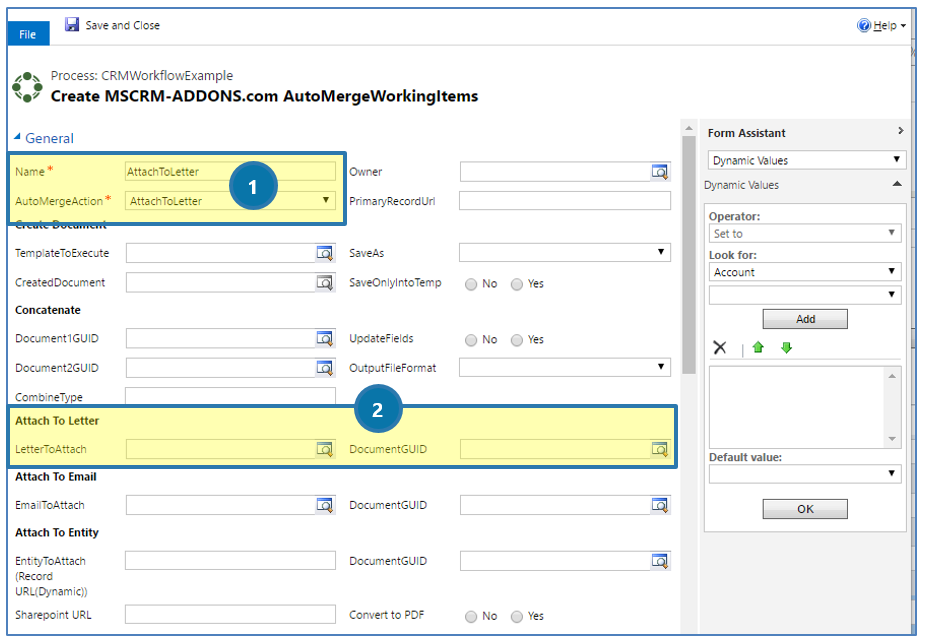Collapse the Form Assistant pane chevron
This screenshot has height=644, width=926.
(x=900, y=131)
